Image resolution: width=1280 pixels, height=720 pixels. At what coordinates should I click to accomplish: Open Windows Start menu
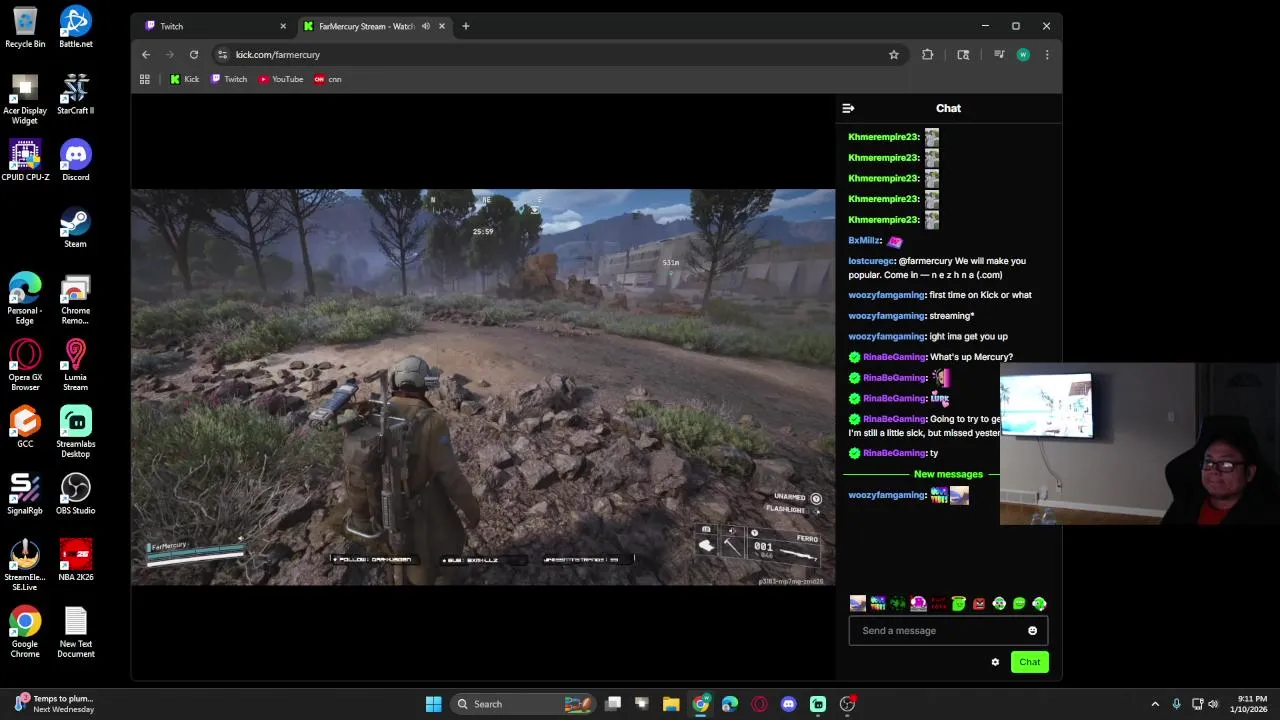(433, 704)
